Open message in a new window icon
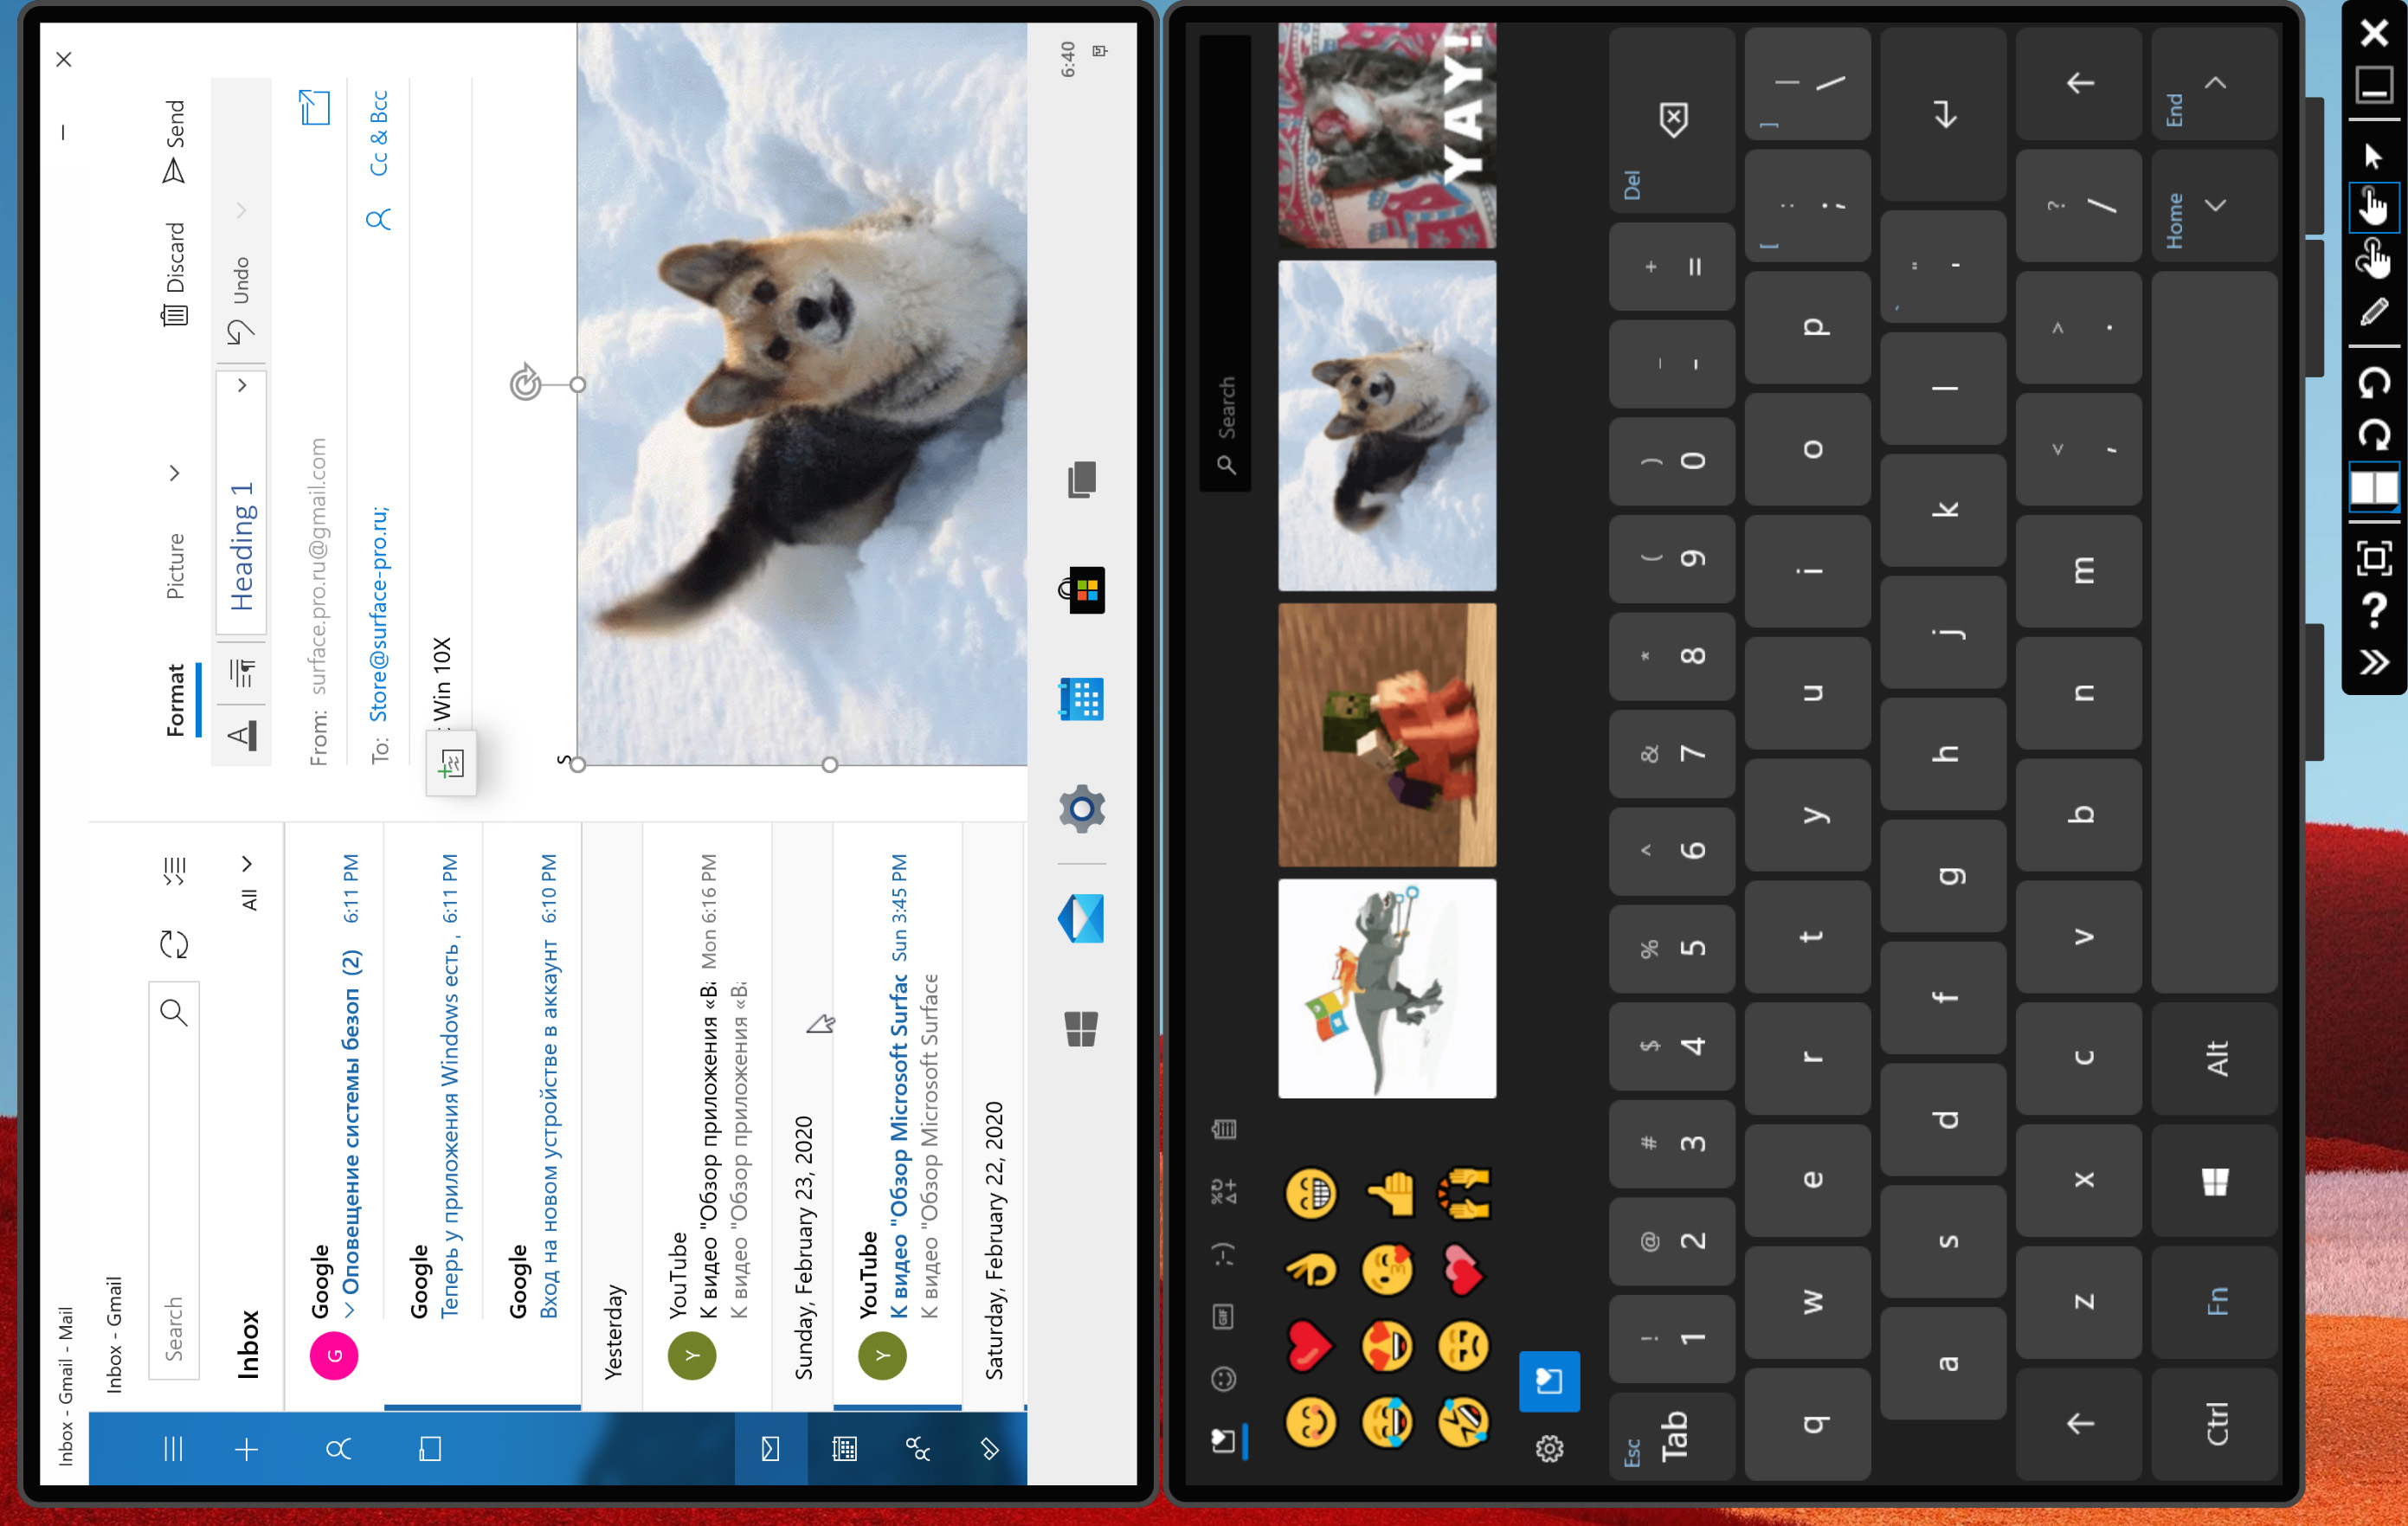 [315, 107]
